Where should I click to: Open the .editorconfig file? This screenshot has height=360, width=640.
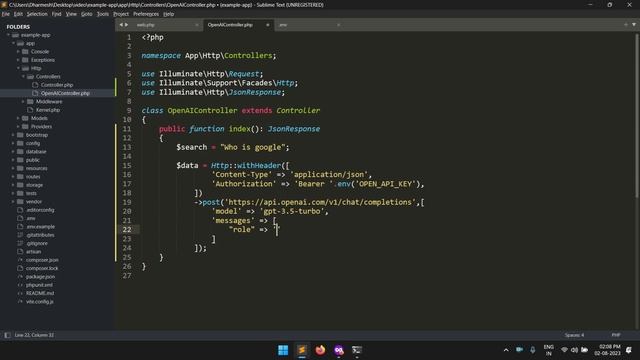click(x=40, y=210)
